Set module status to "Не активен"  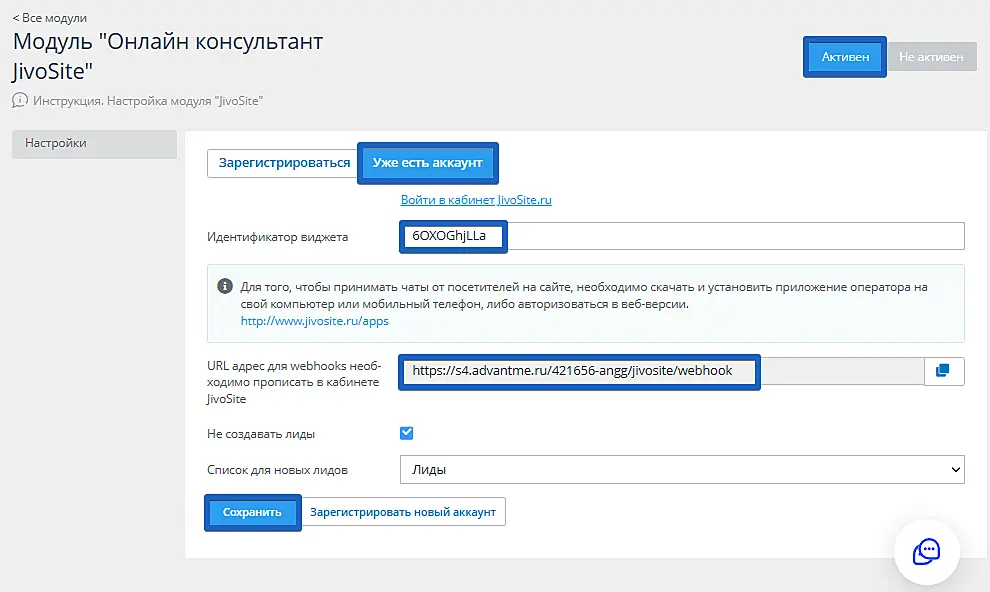(930, 57)
